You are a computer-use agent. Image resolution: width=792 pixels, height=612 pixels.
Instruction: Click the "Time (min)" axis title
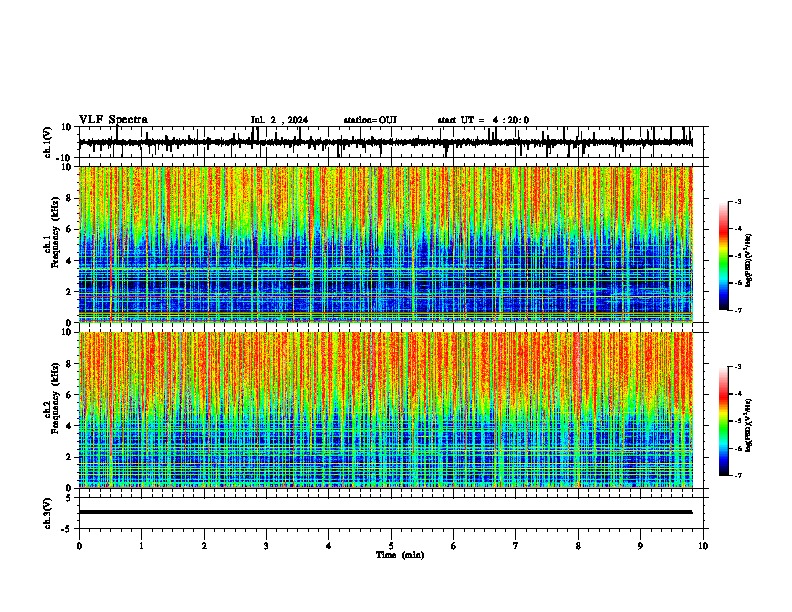(x=400, y=555)
